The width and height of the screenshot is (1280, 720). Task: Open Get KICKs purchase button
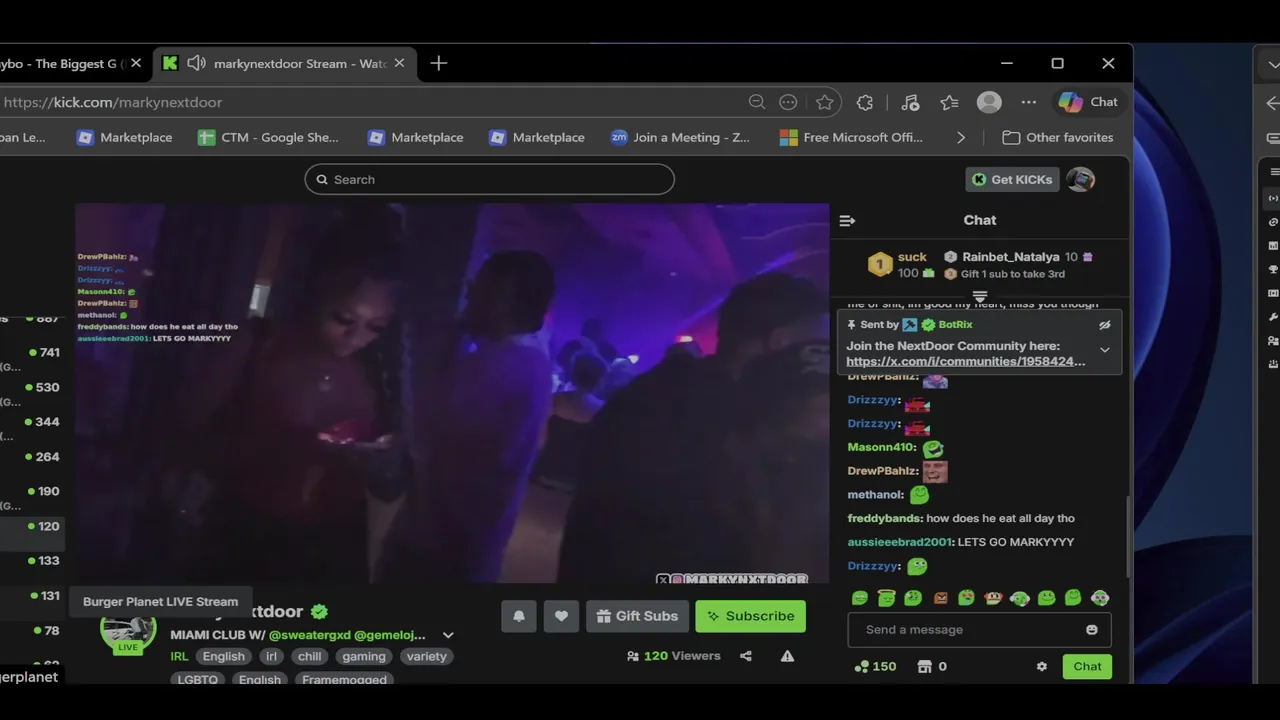click(x=1012, y=179)
